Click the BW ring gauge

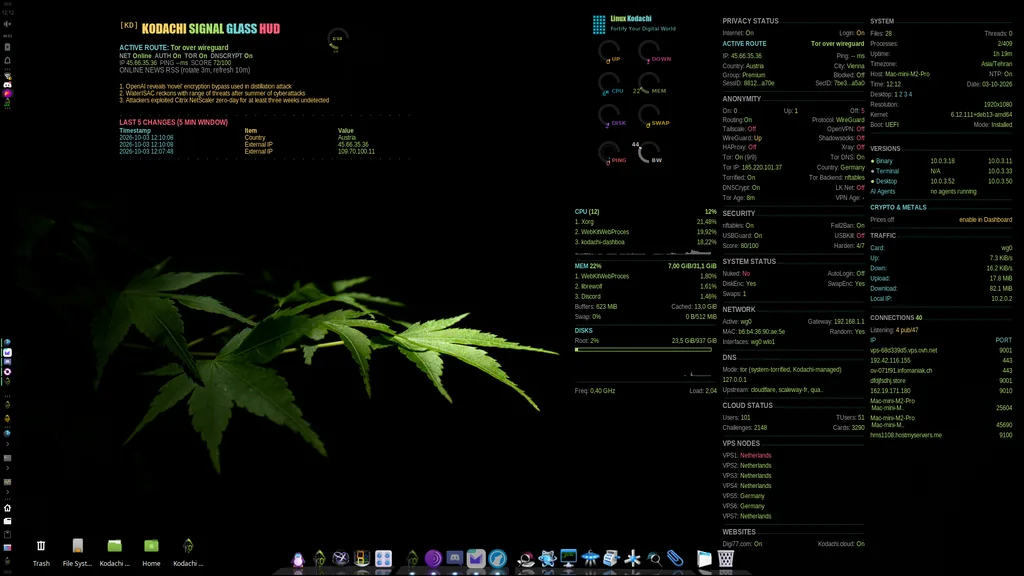[649, 153]
